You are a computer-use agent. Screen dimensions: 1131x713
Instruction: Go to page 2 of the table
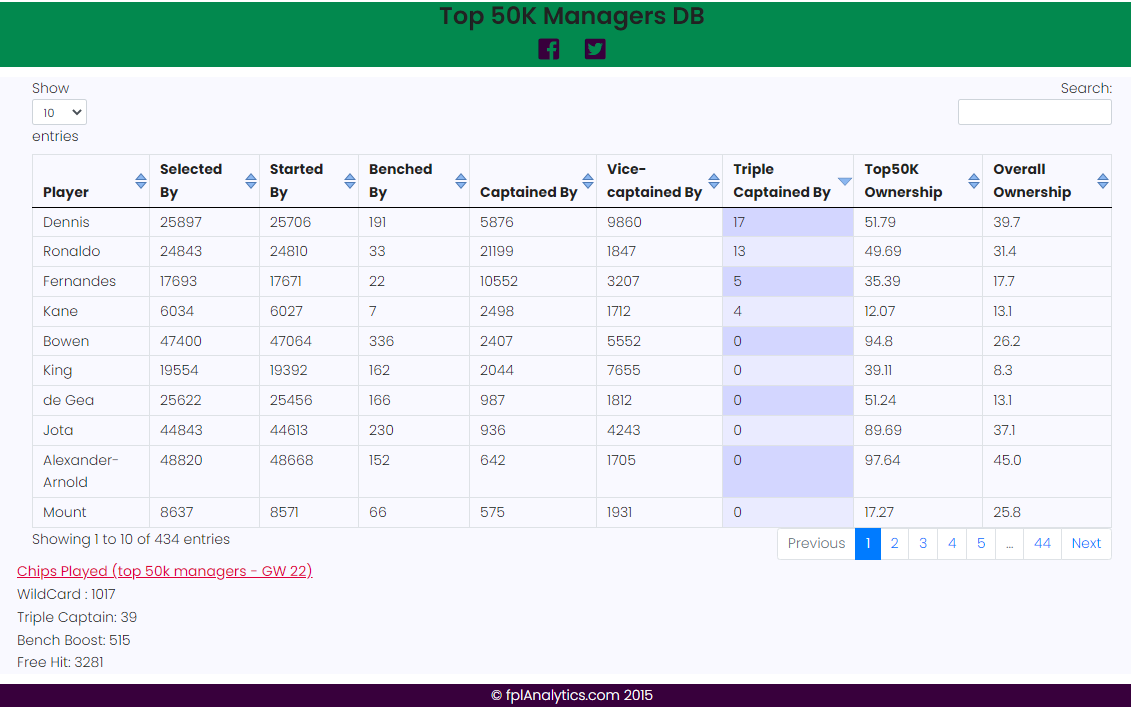point(894,543)
